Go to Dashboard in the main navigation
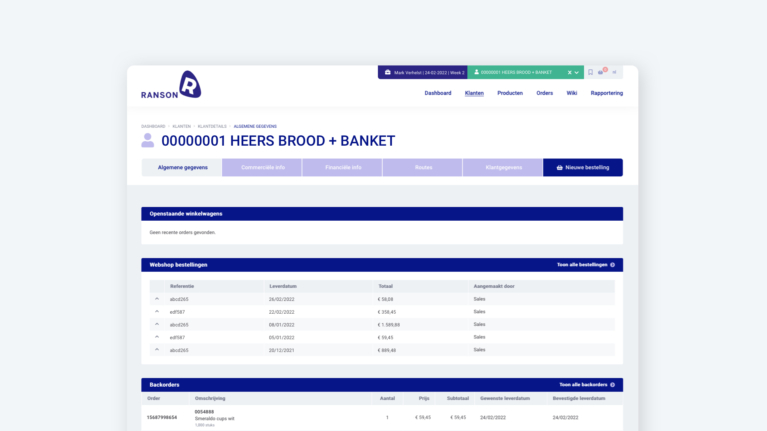This screenshot has height=431, width=767. (438, 93)
